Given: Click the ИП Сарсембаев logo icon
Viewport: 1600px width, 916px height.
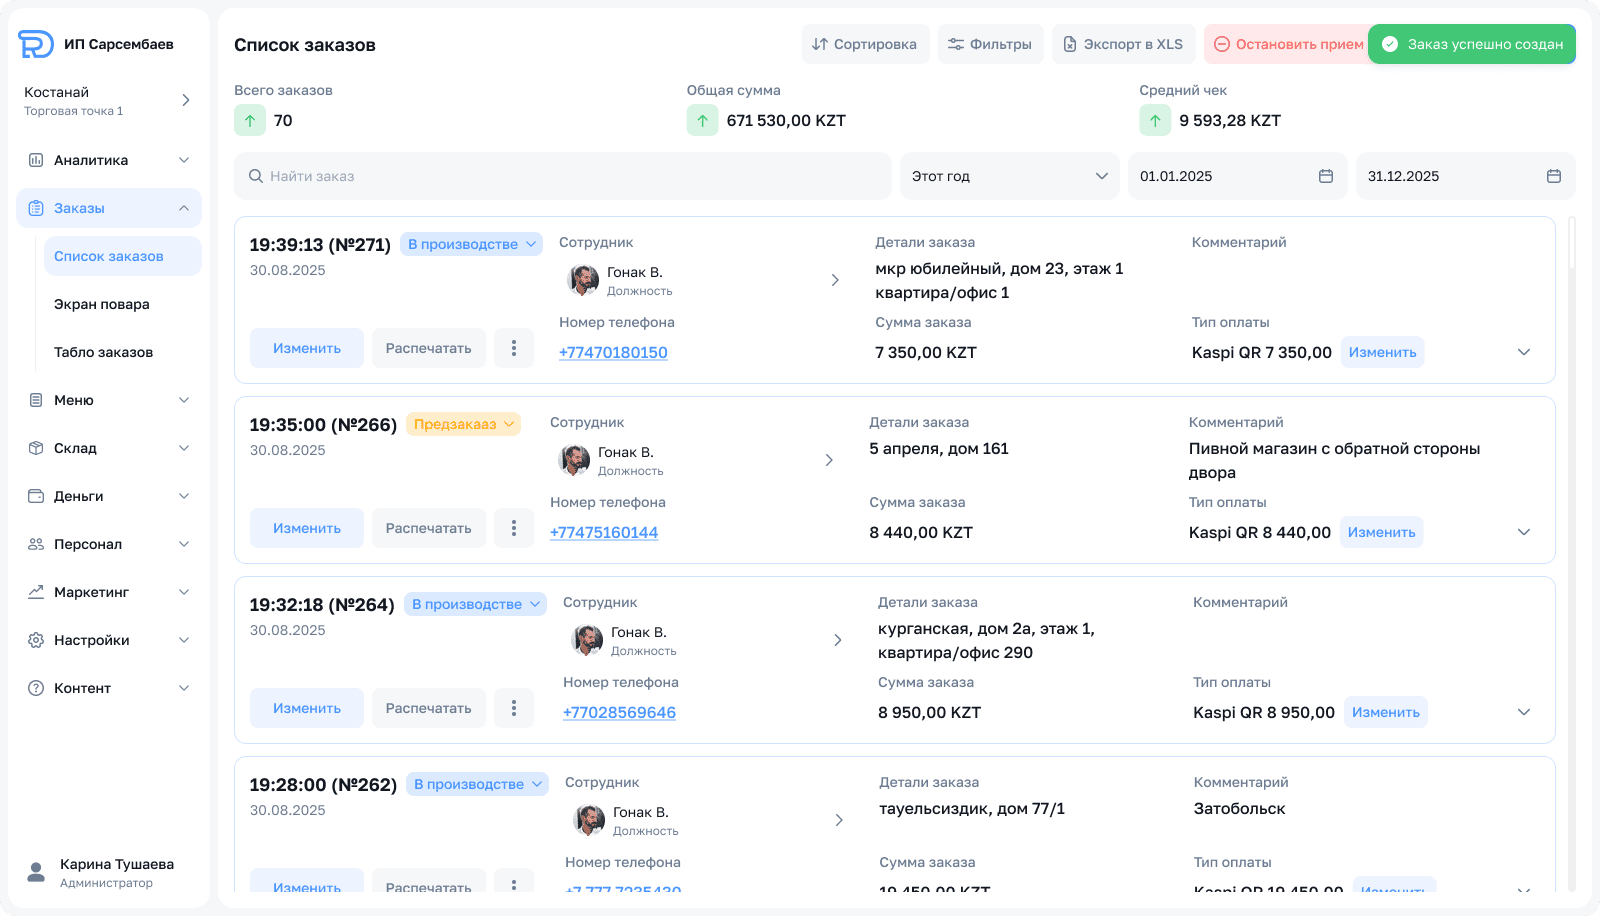Looking at the screenshot, I should tap(36, 44).
